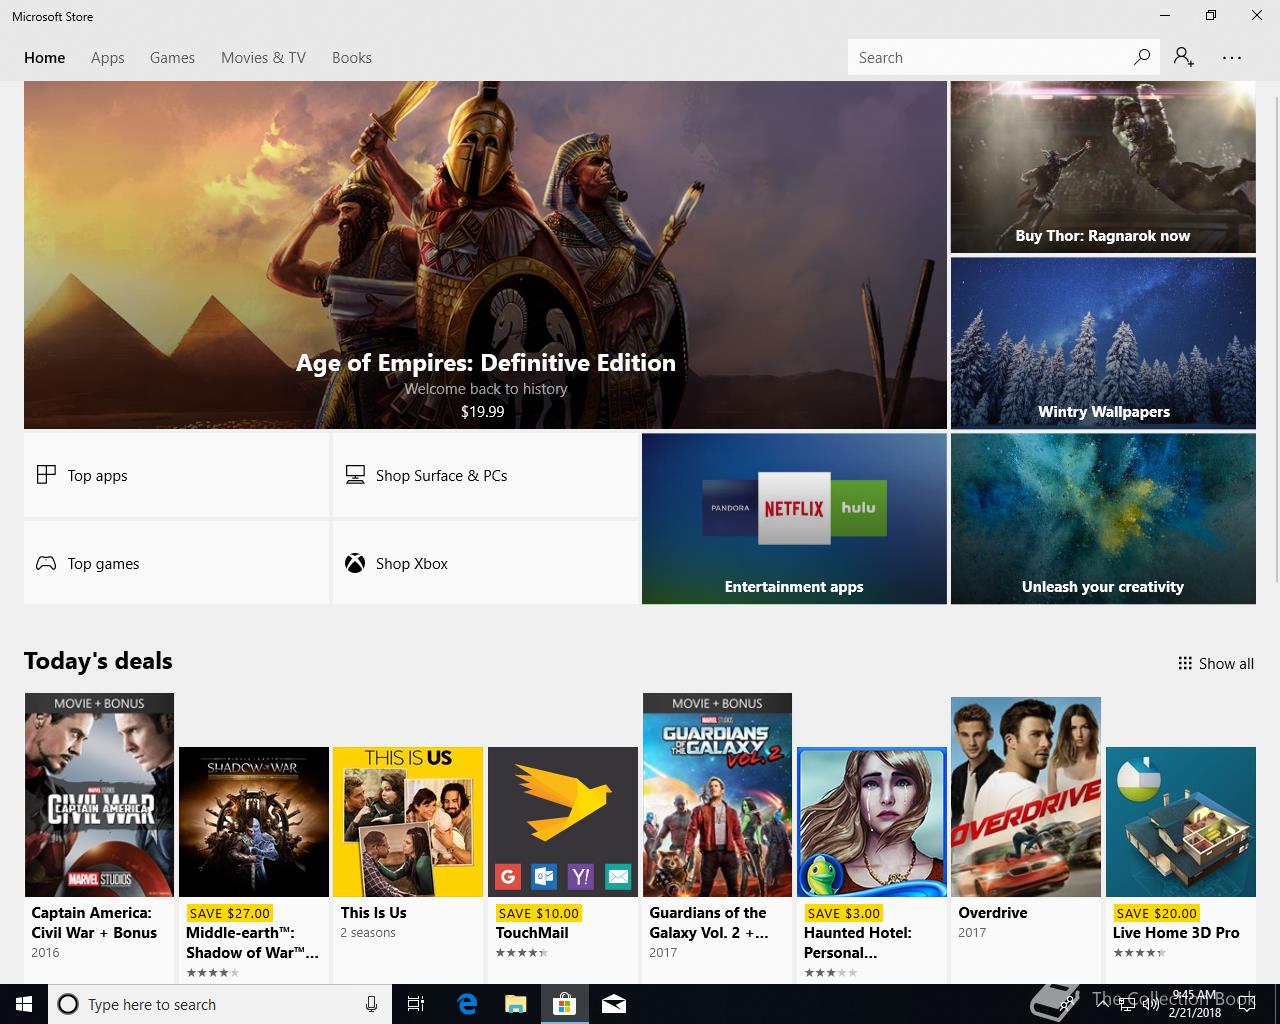Click the 'TouchMail' title text
The image size is (1280, 1024).
(532, 932)
